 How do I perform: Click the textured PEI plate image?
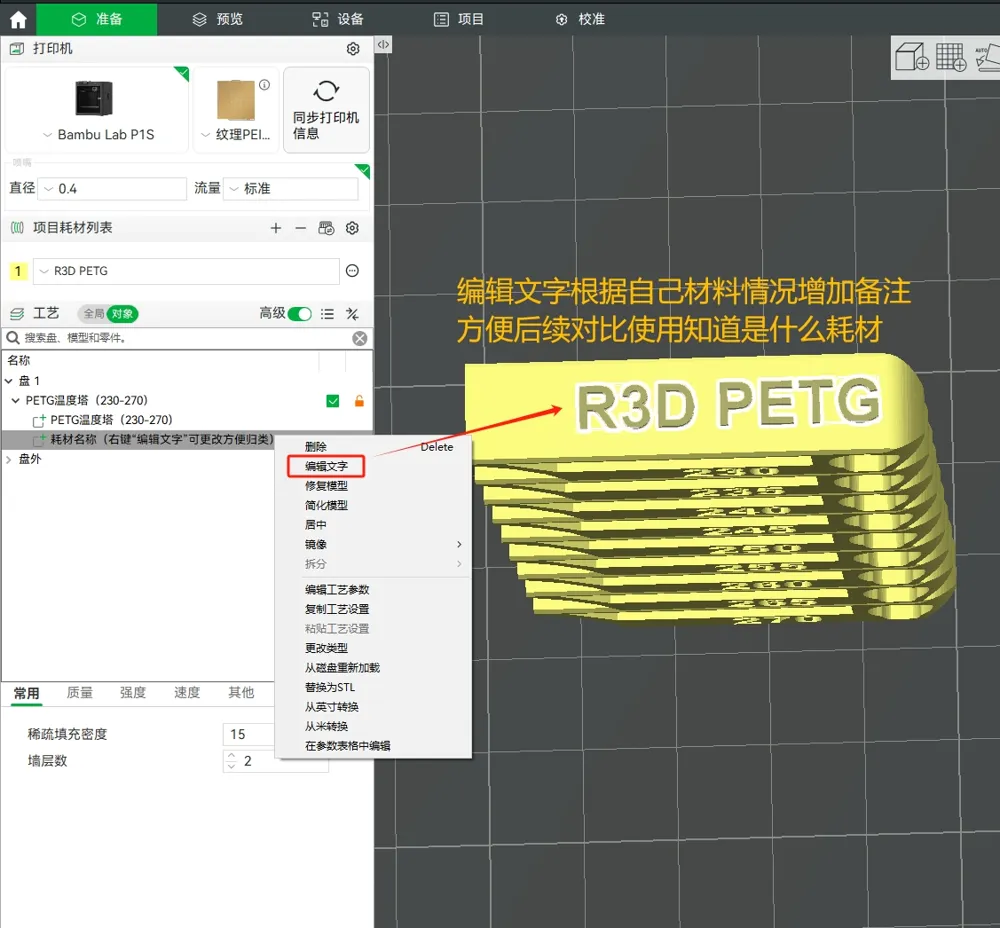[x=236, y=99]
